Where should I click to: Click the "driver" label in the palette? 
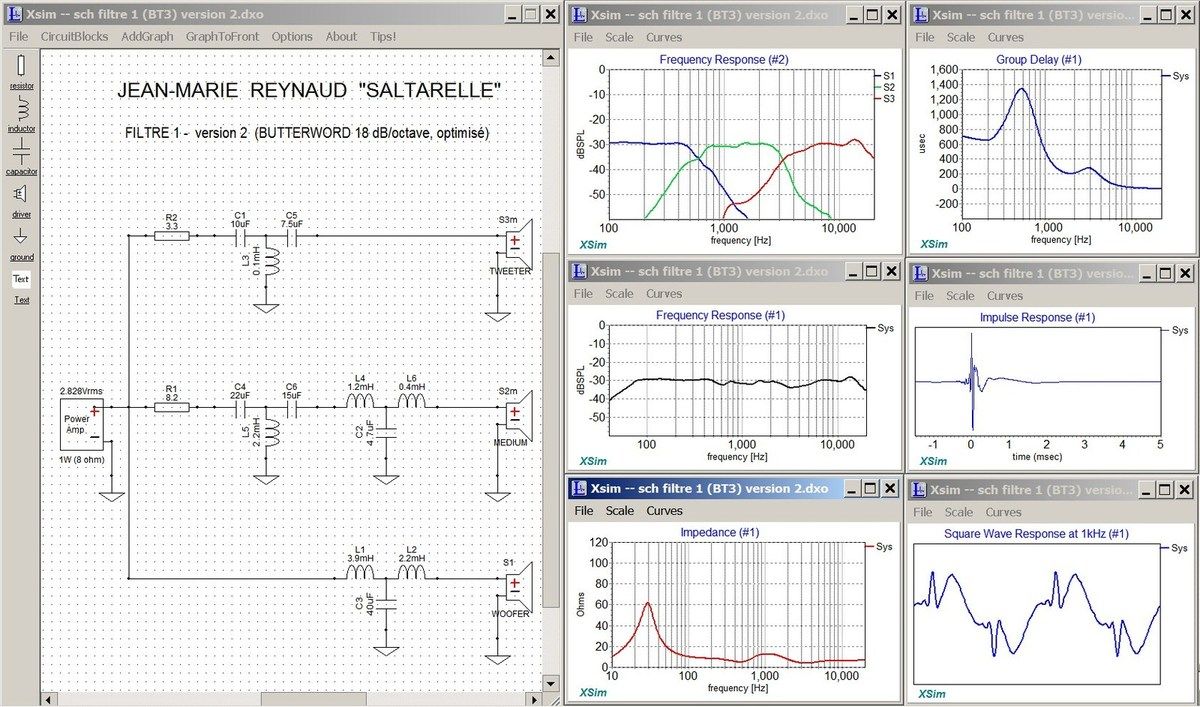point(21,214)
